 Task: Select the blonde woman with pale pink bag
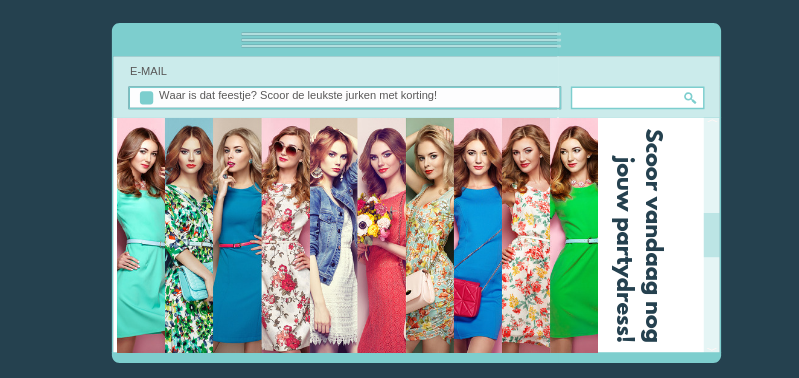(x=430, y=235)
